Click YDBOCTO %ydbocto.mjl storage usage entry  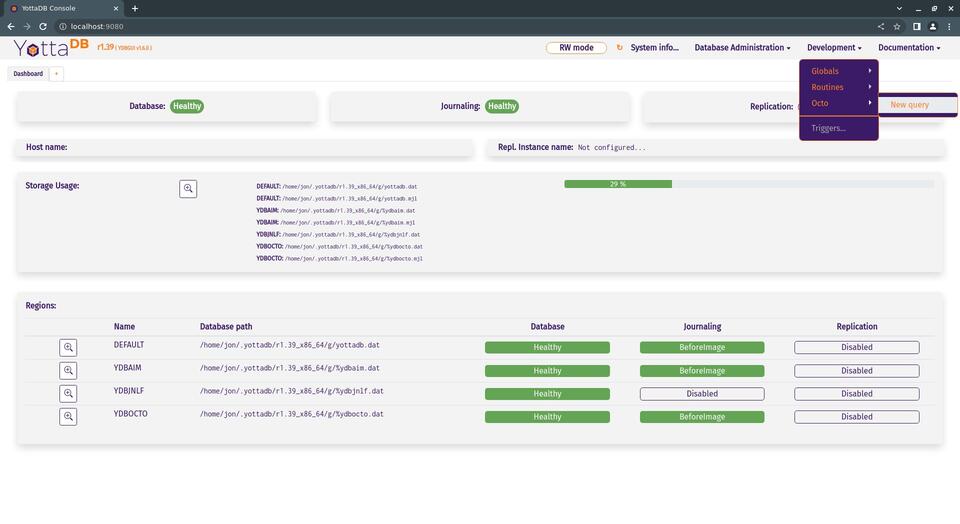click(x=339, y=258)
